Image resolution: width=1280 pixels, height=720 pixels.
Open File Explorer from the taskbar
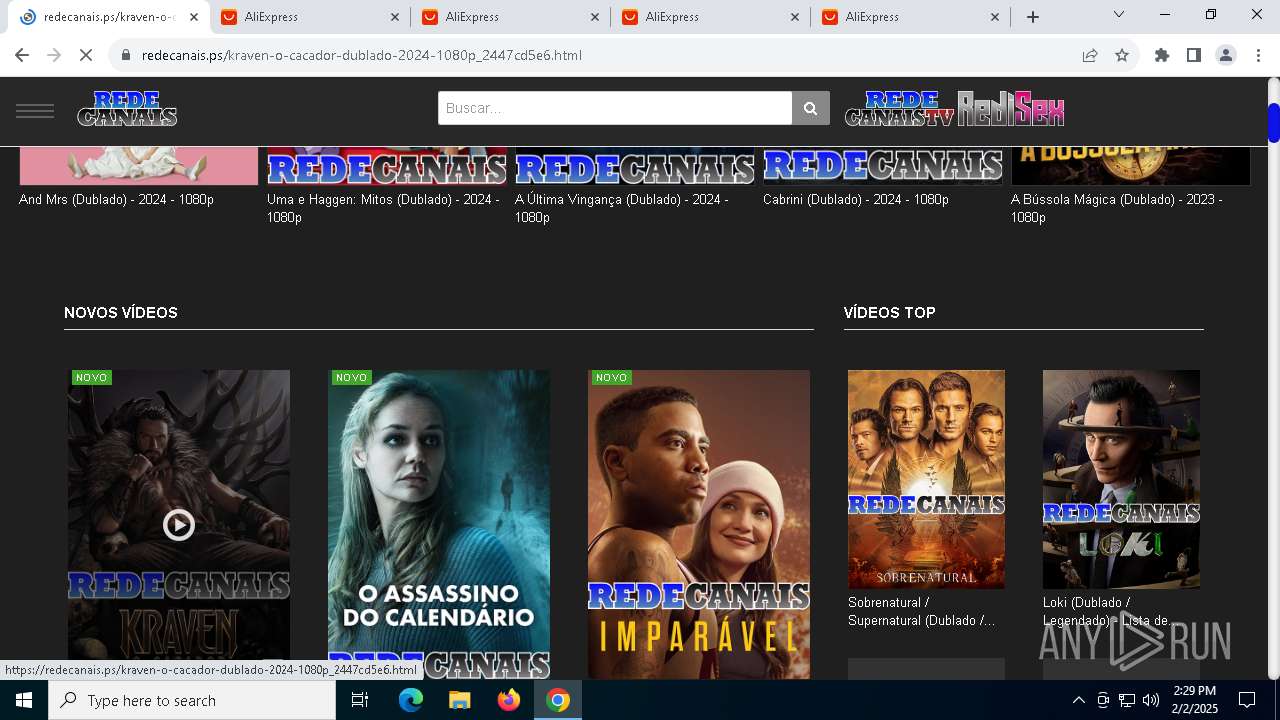[460, 700]
